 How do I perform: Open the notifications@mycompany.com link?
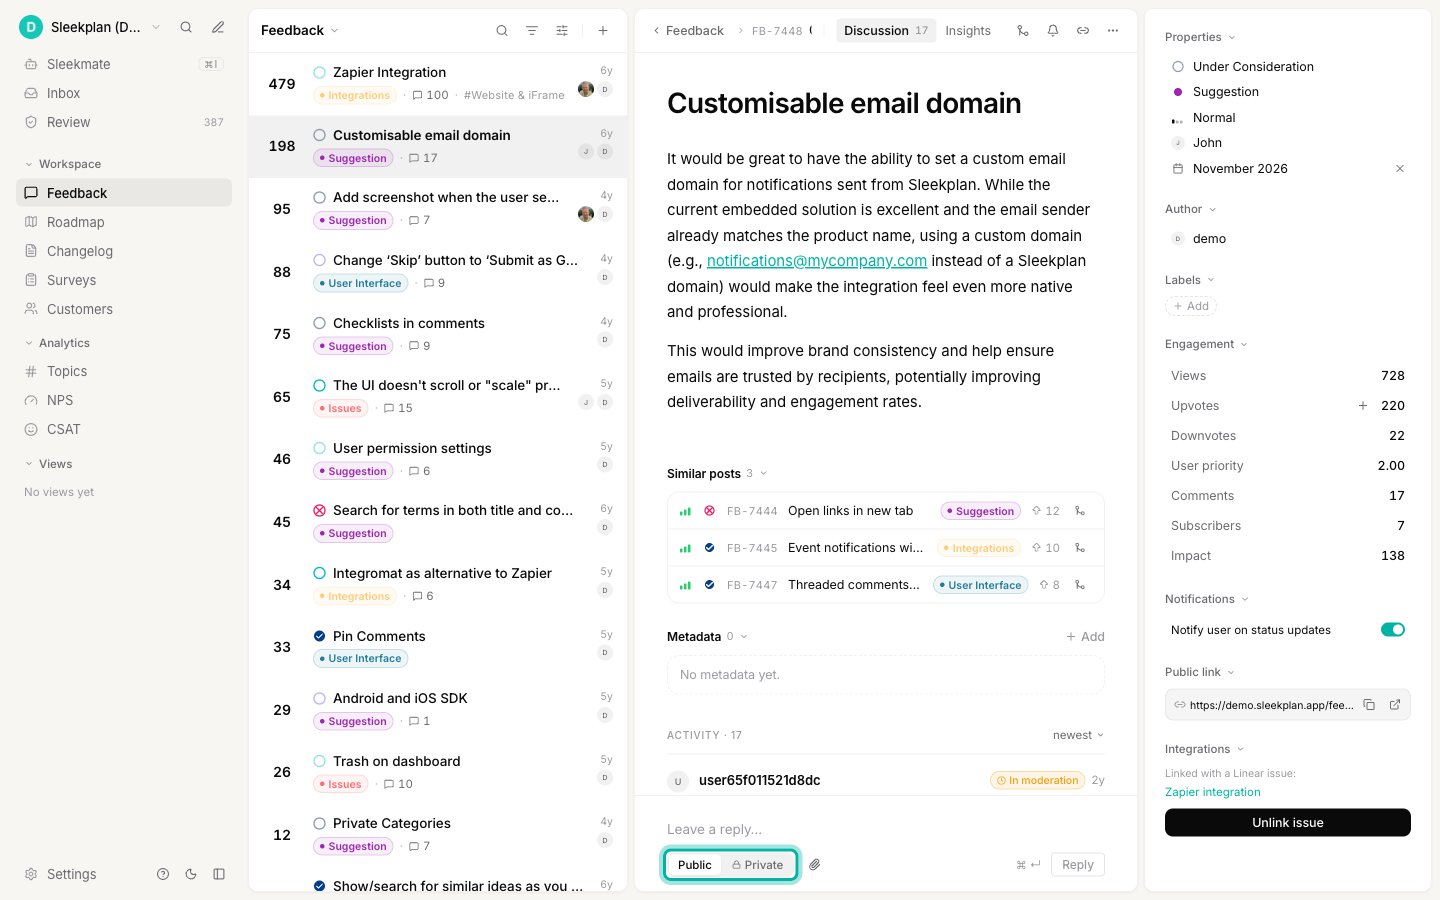click(817, 261)
